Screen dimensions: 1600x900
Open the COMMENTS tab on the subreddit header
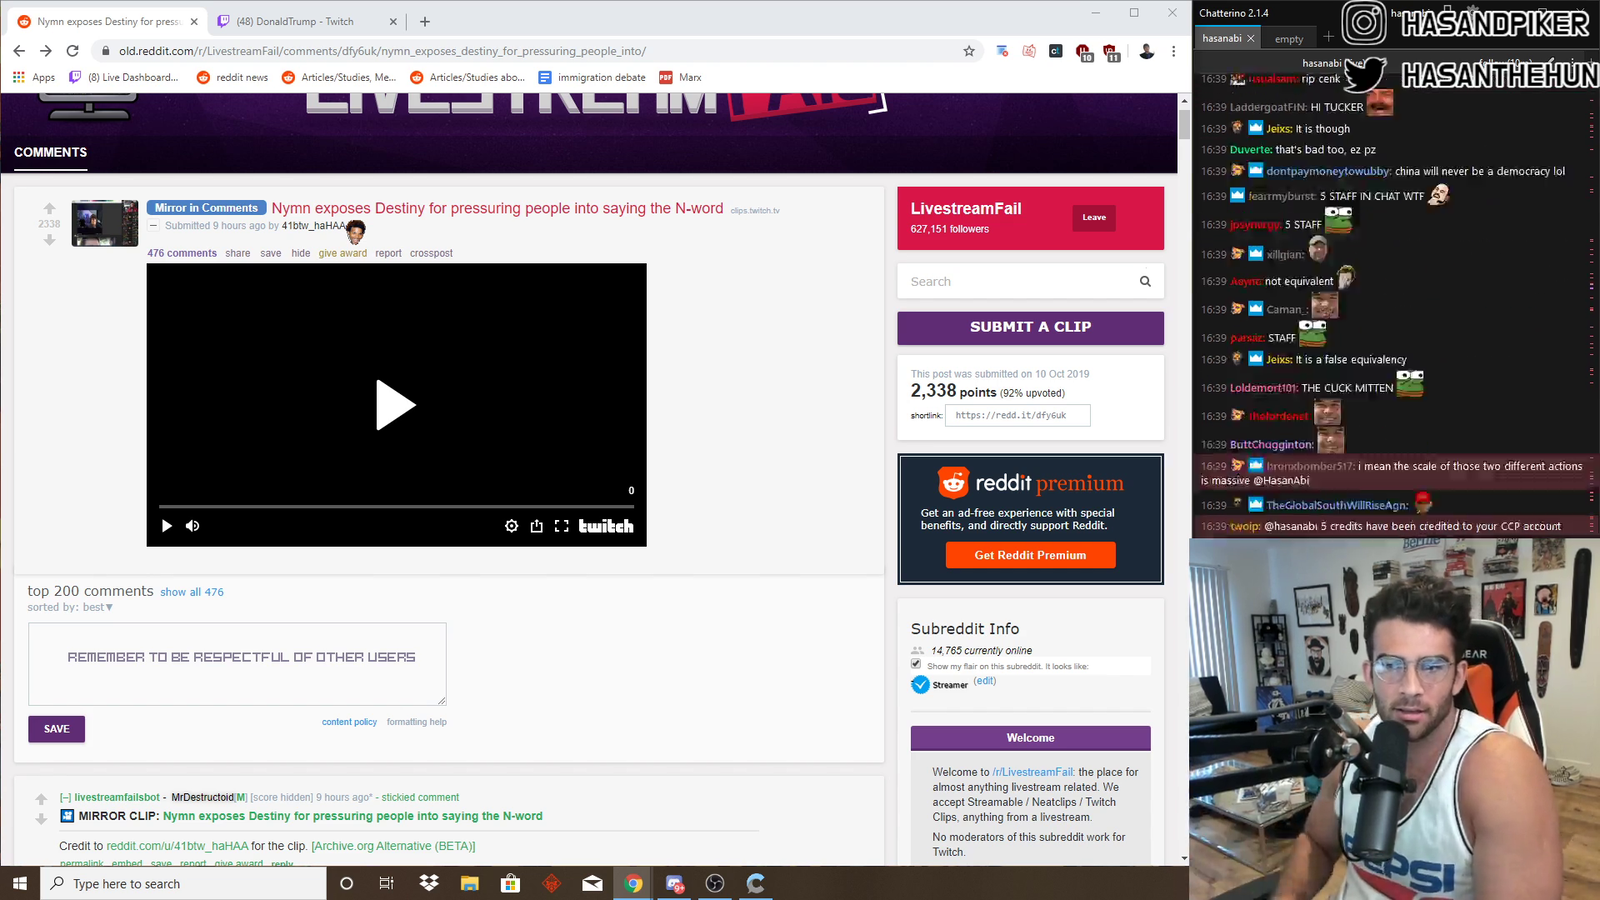pyautogui.click(x=50, y=152)
